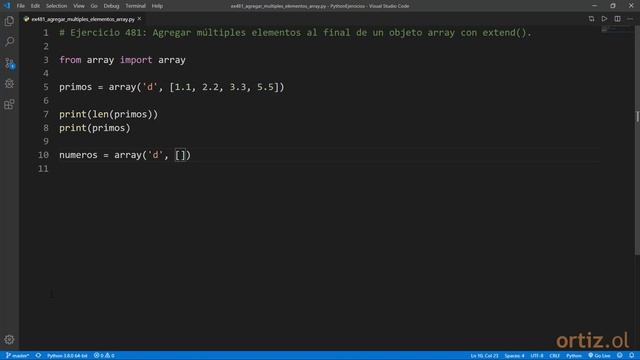Click line number 1 in the gutter
Viewport: 640px width, 360px height.
coord(46,33)
